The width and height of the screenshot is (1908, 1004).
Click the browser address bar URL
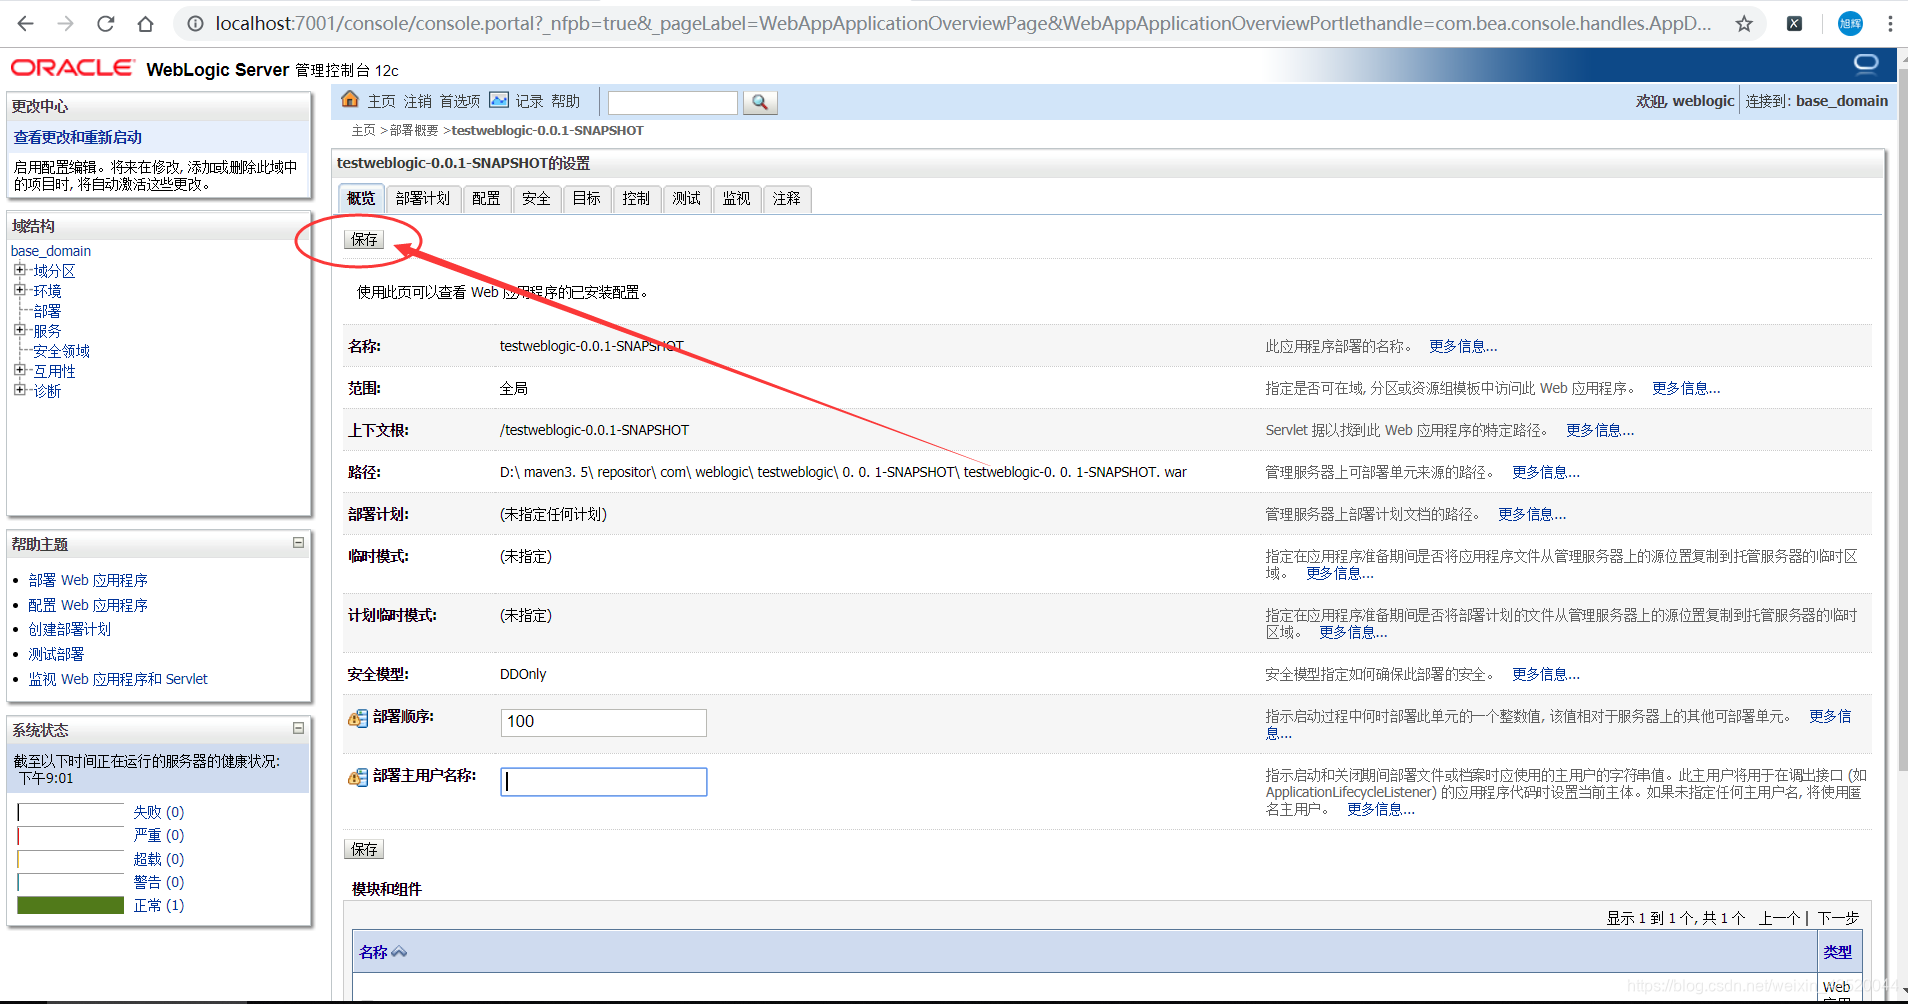click(x=962, y=23)
